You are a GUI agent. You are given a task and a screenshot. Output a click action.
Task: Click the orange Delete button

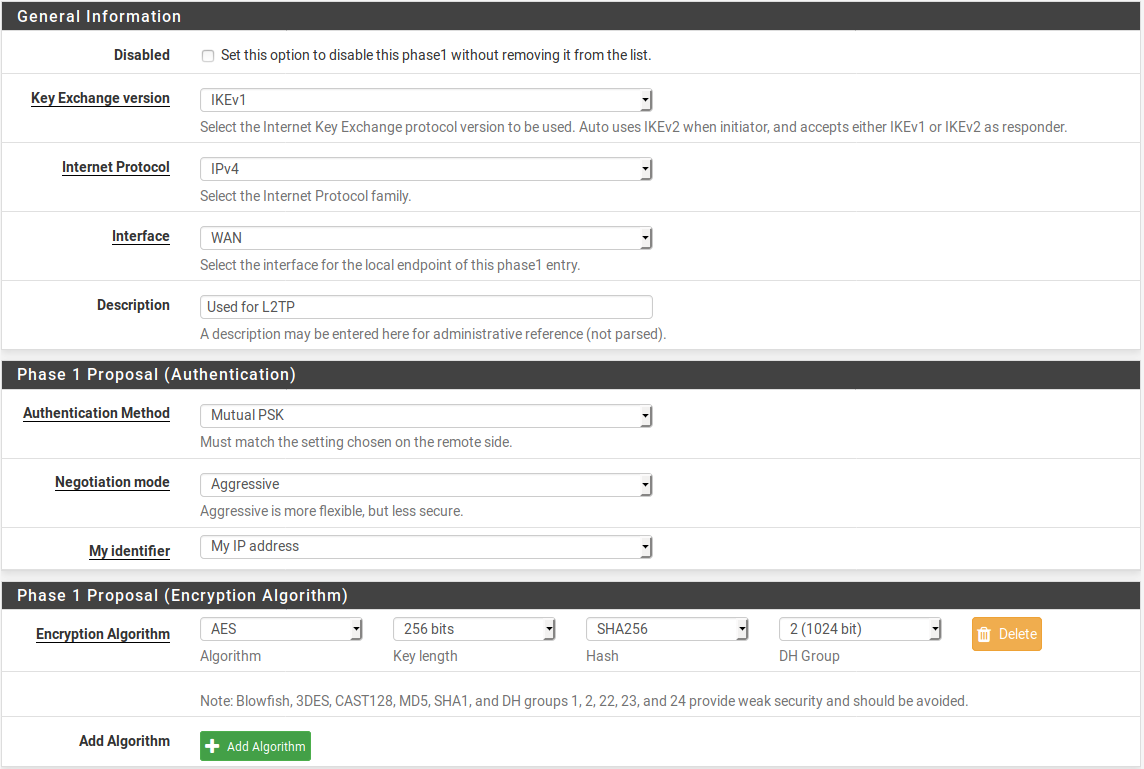click(1007, 634)
